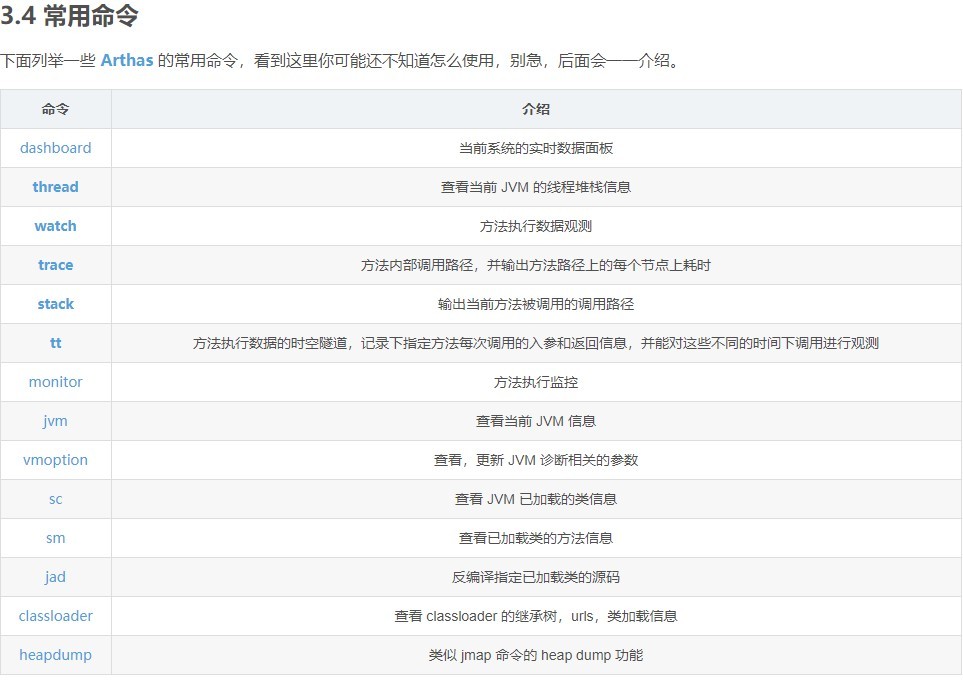This screenshot has width=963, height=685.
Task: Click the 3.4 常用命令 section heading
Action: (69, 17)
